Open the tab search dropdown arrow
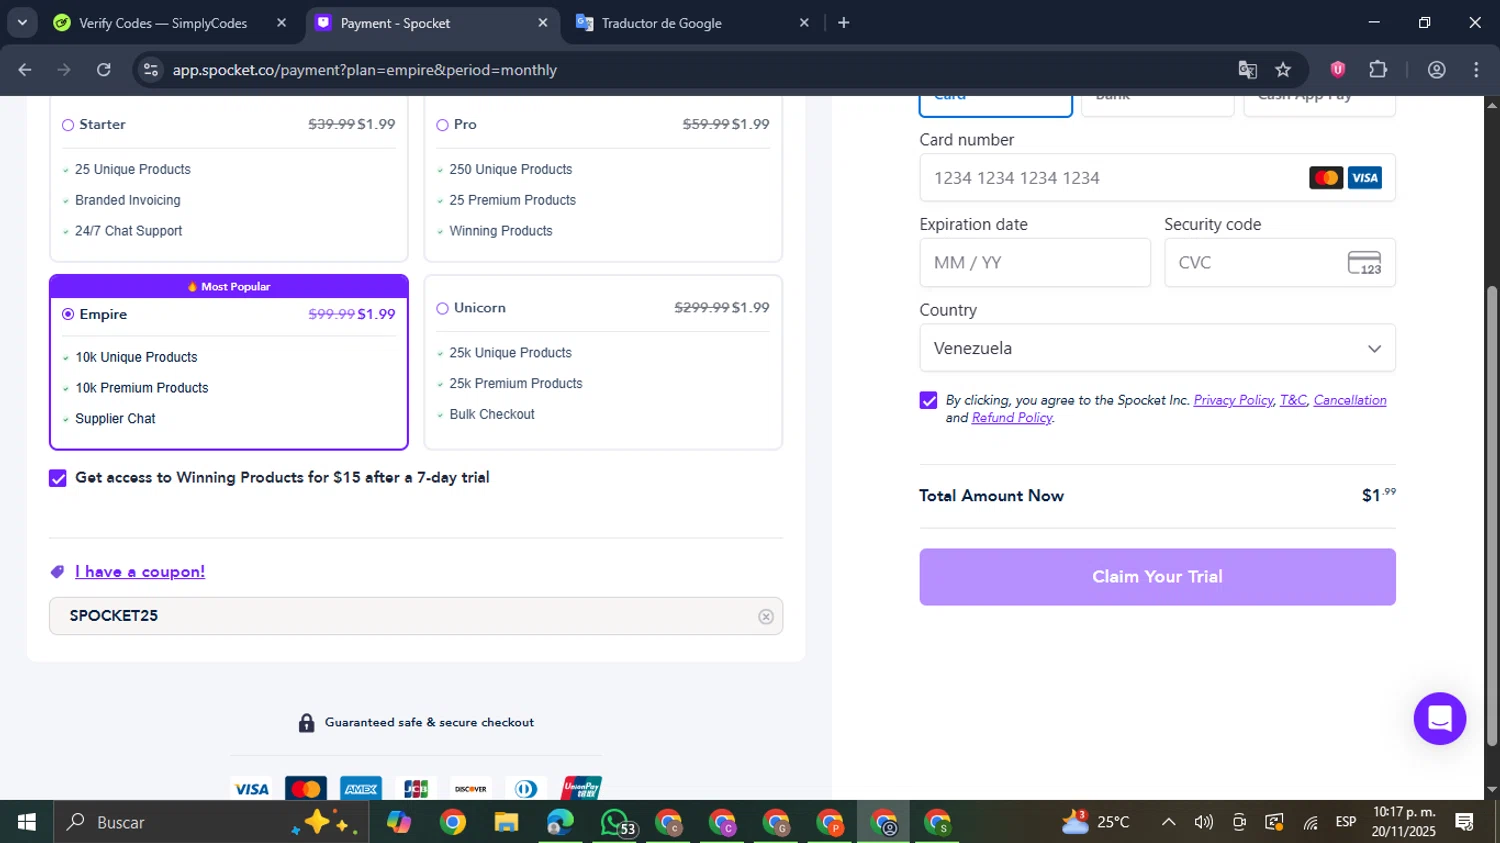 point(22,22)
